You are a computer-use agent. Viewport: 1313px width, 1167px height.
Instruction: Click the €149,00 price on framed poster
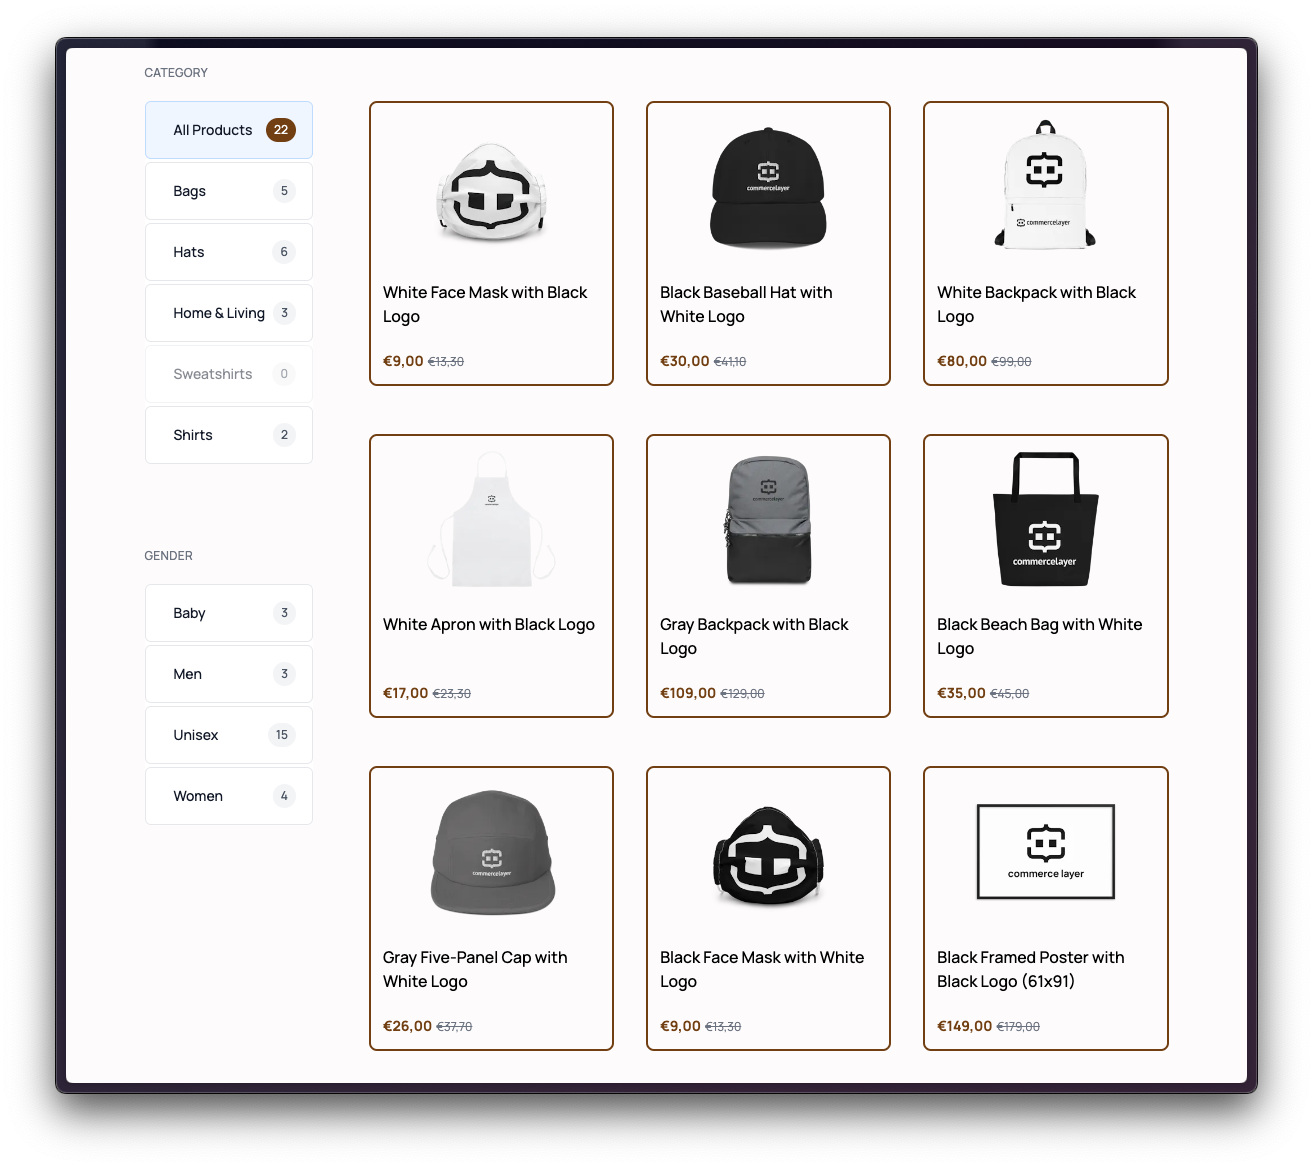point(965,1026)
